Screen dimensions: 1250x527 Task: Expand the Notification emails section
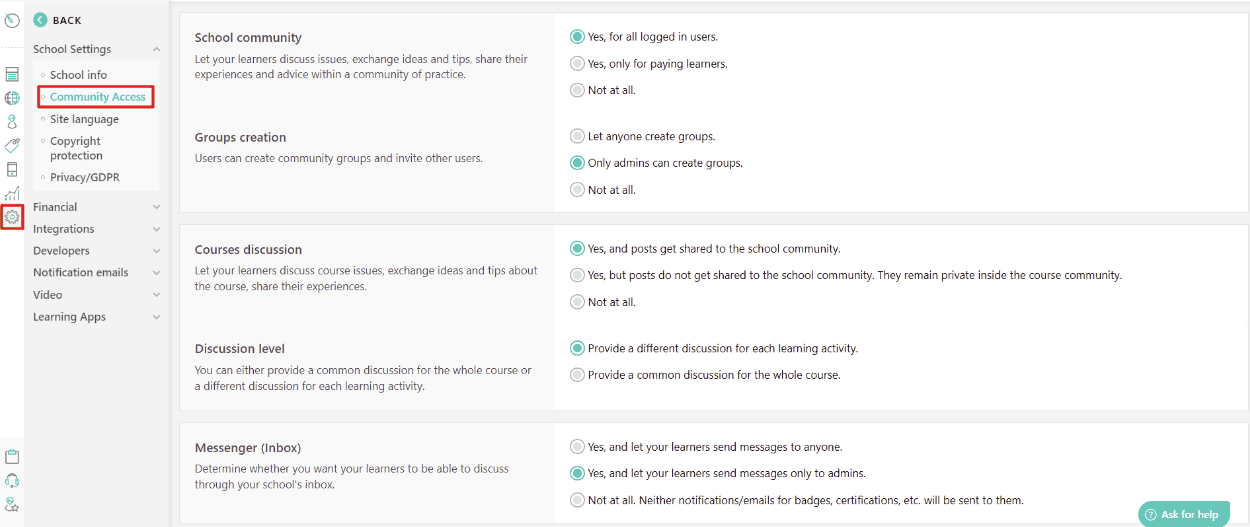point(96,273)
